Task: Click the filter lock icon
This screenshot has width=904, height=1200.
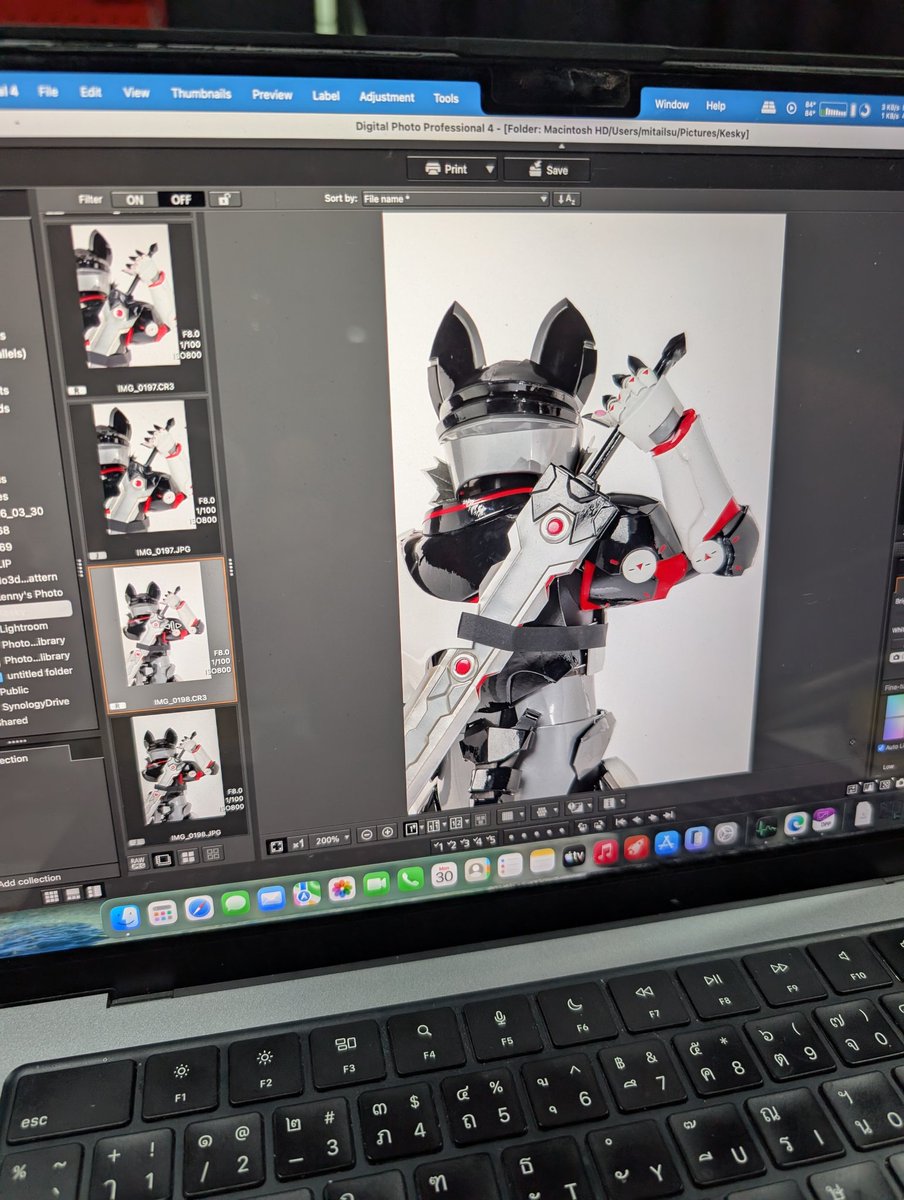Action: tap(223, 199)
